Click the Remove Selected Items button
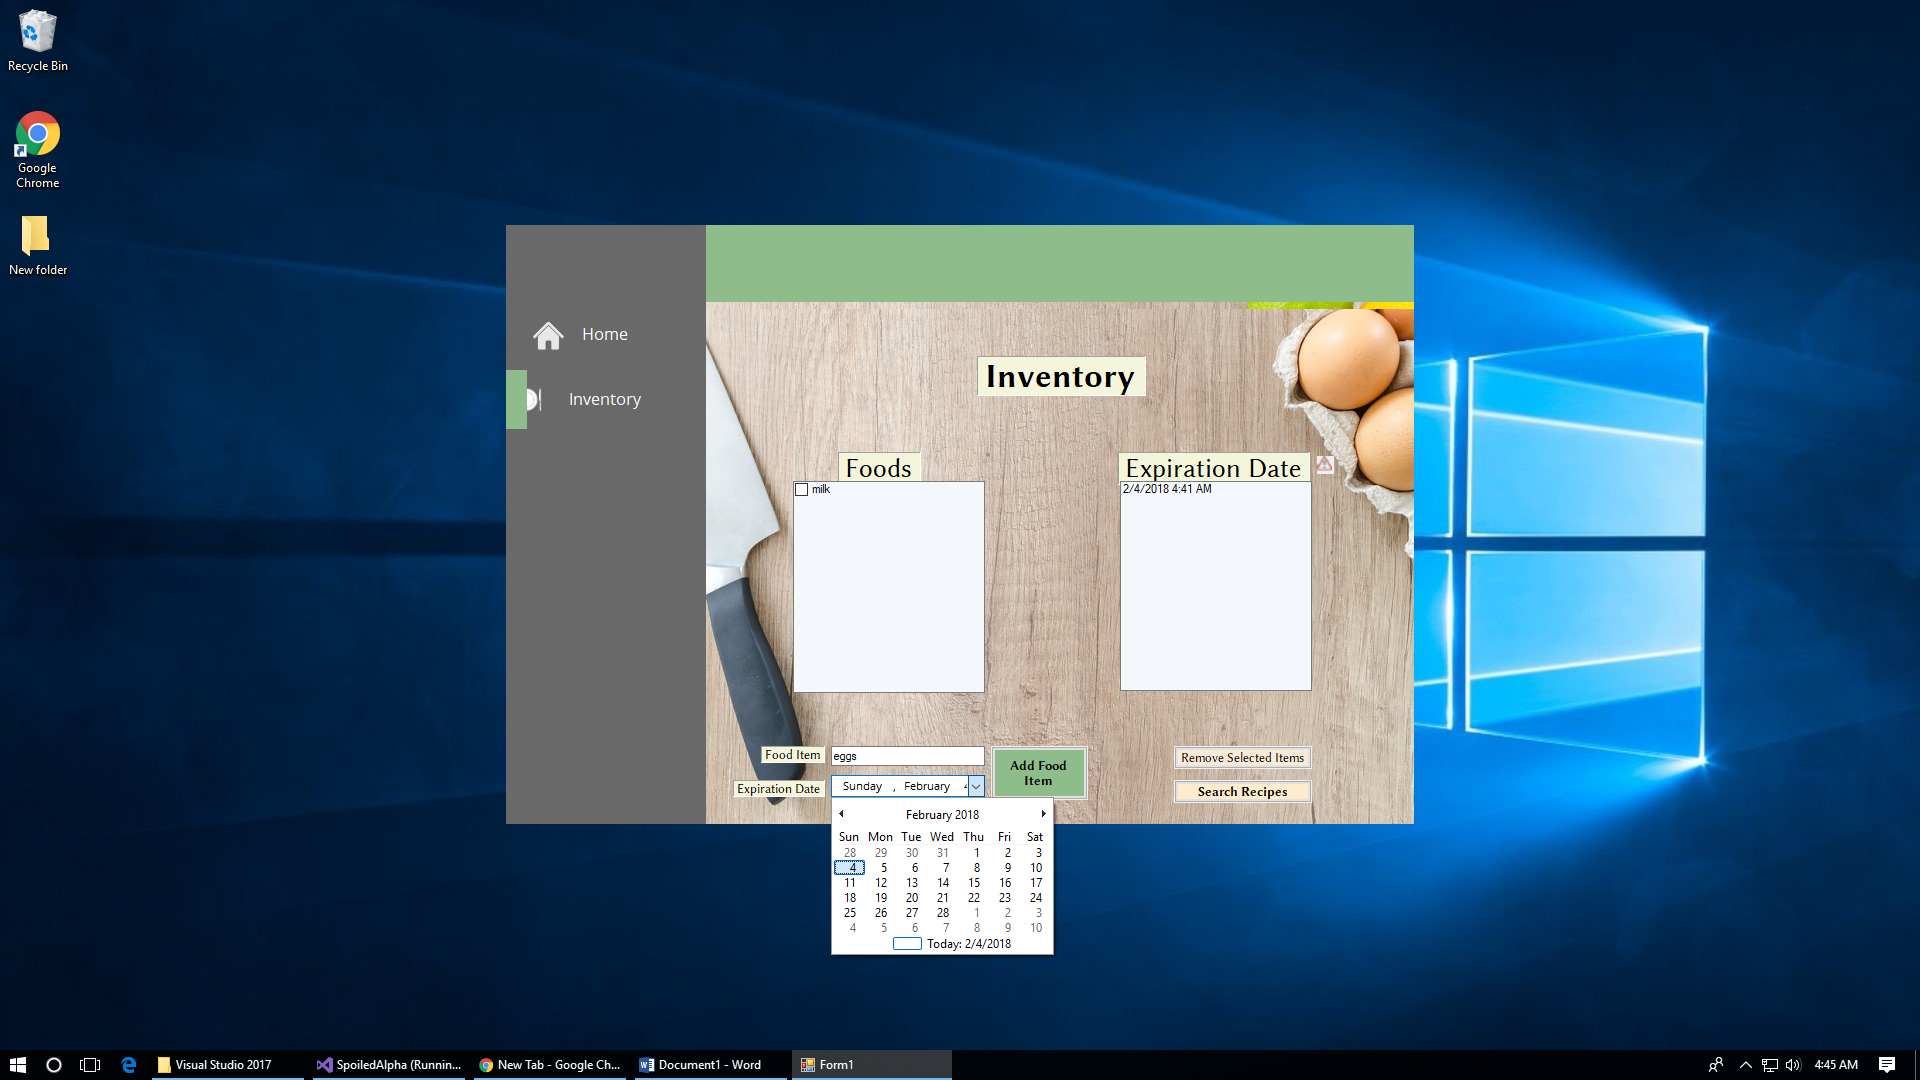 [x=1242, y=758]
